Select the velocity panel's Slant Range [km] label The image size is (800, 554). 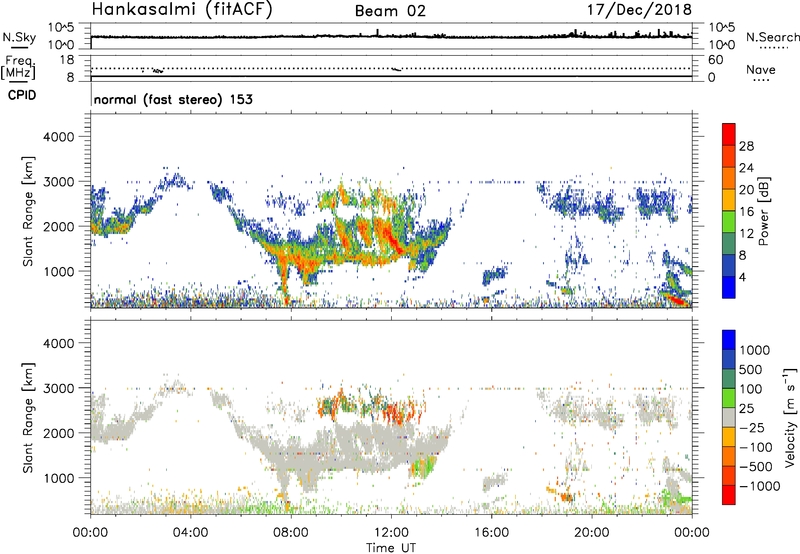tap(28, 418)
